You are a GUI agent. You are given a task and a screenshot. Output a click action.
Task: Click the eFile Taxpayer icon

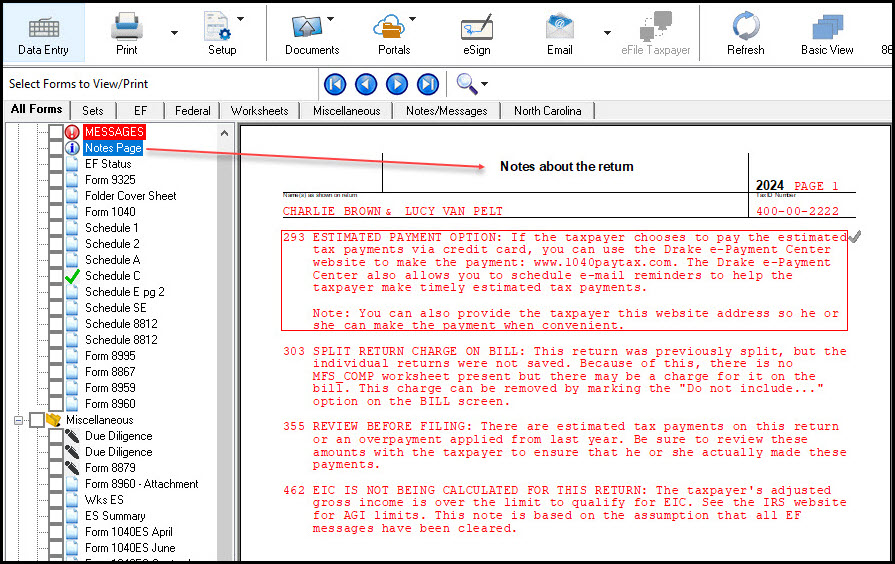655,26
